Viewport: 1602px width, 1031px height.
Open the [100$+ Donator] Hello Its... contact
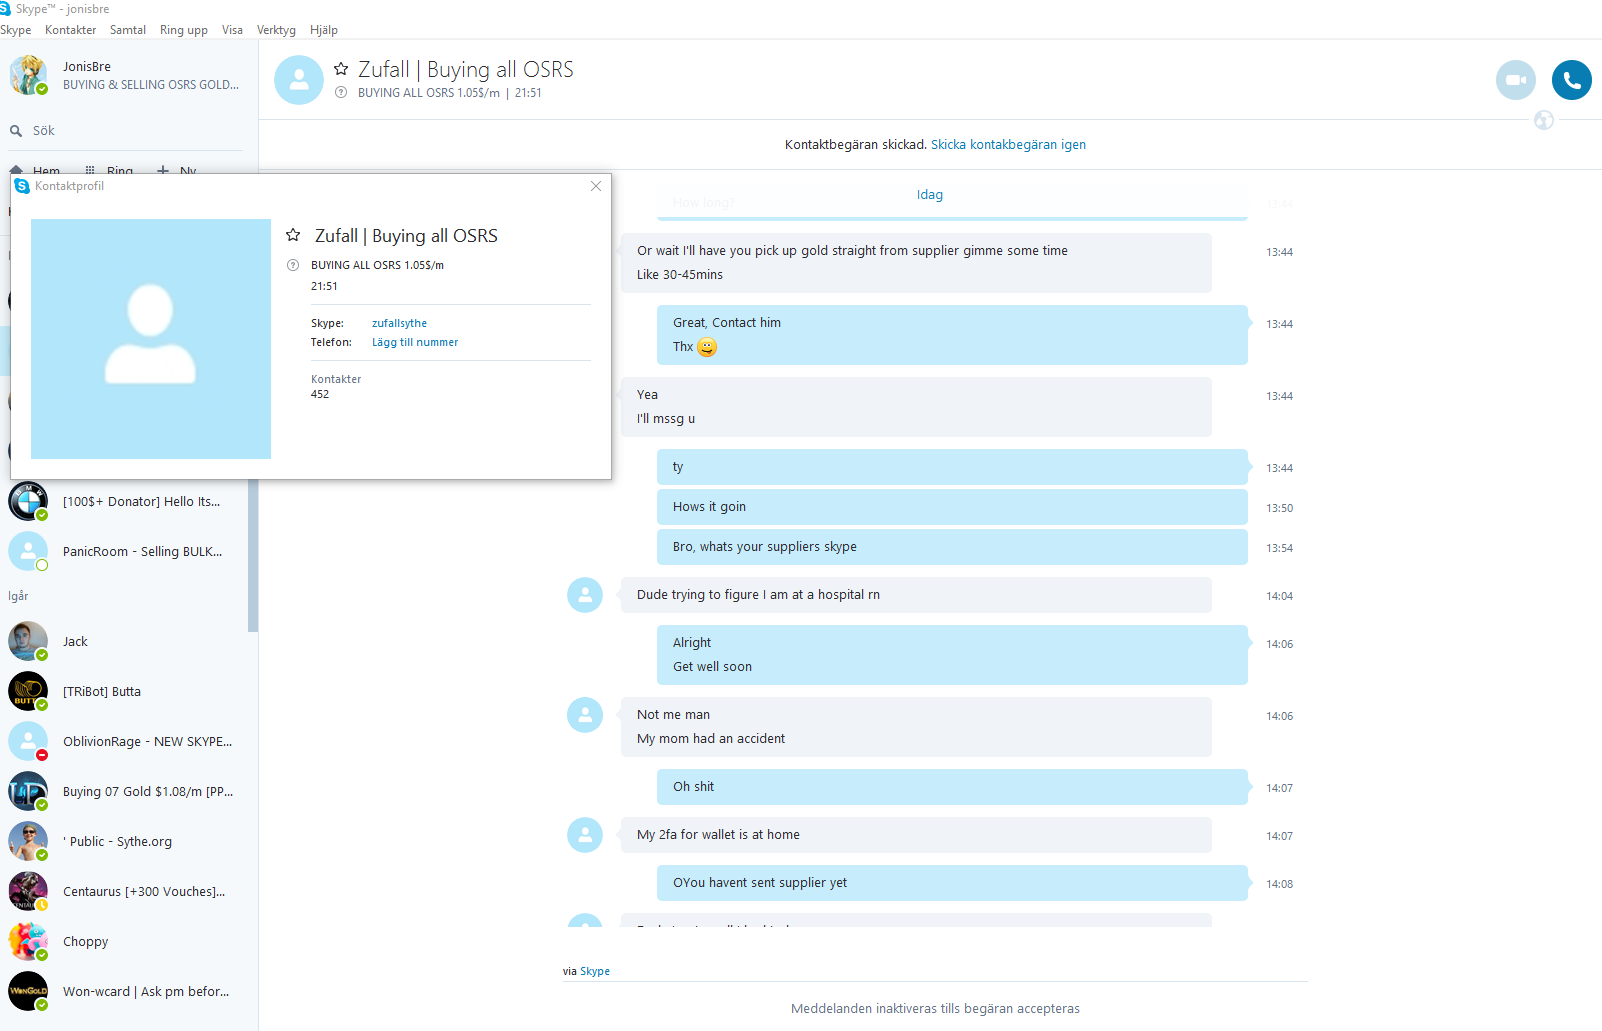click(x=124, y=502)
